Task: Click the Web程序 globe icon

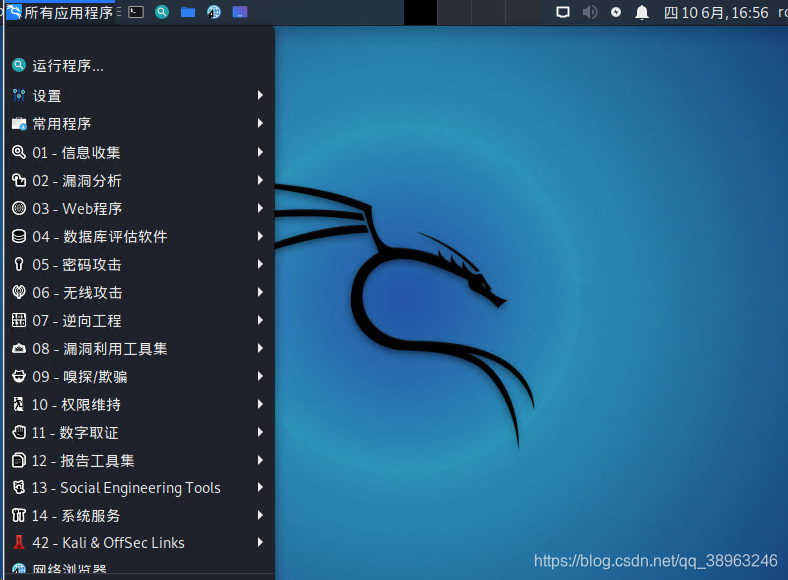Action: click(19, 208)
